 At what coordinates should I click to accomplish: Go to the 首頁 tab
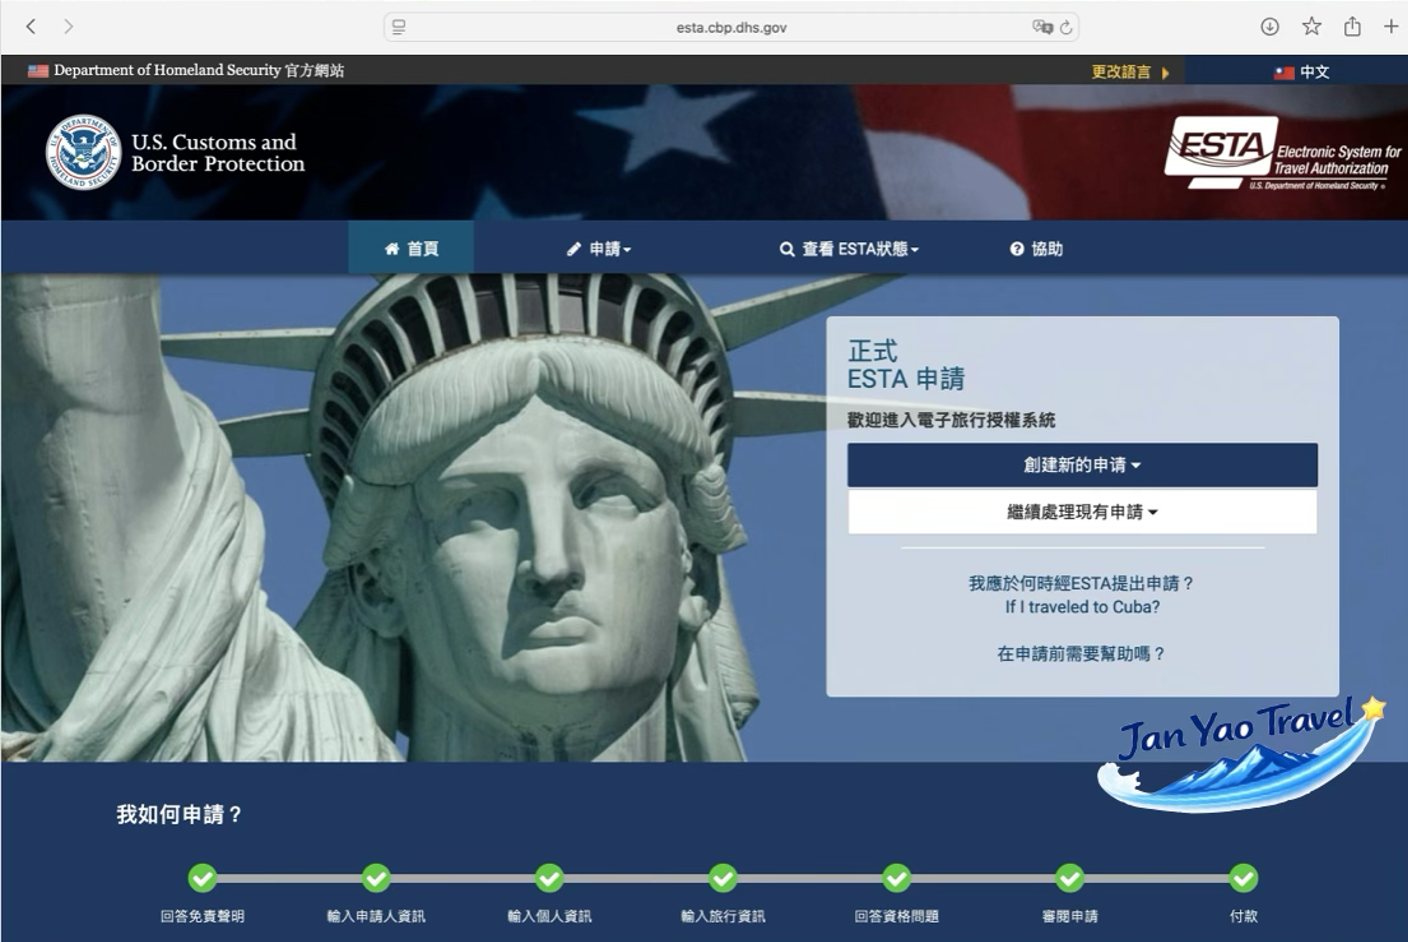coord(411,249)
